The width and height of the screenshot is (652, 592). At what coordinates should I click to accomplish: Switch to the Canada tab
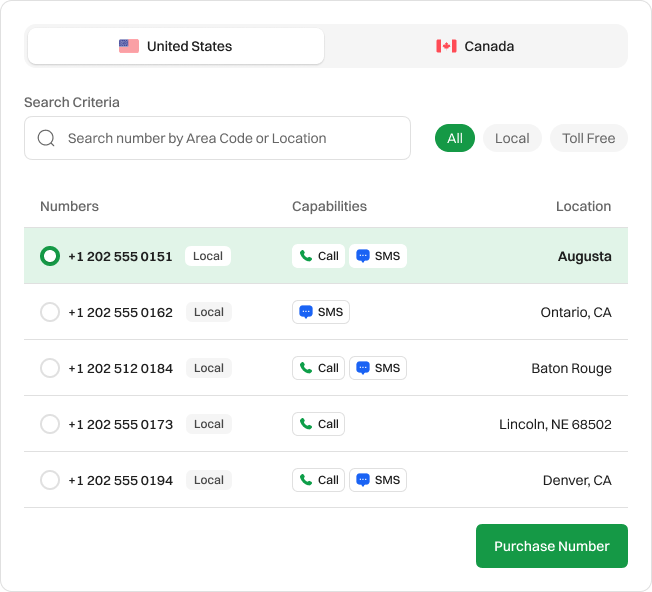tap(475, 46)
